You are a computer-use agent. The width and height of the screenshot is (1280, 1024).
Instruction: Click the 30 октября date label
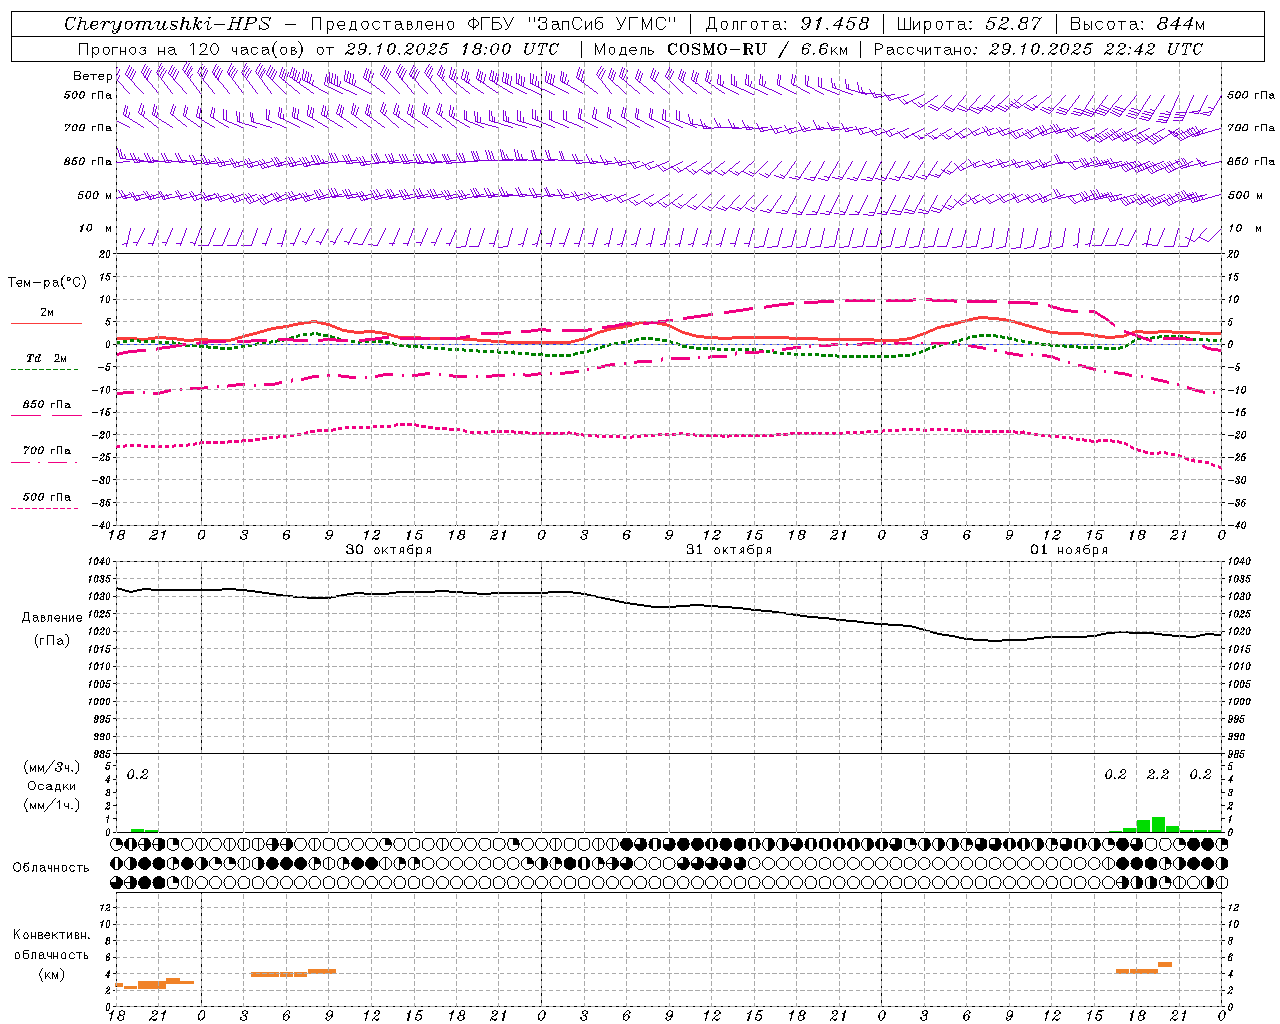pyautogui.click(x=389, y=550)
